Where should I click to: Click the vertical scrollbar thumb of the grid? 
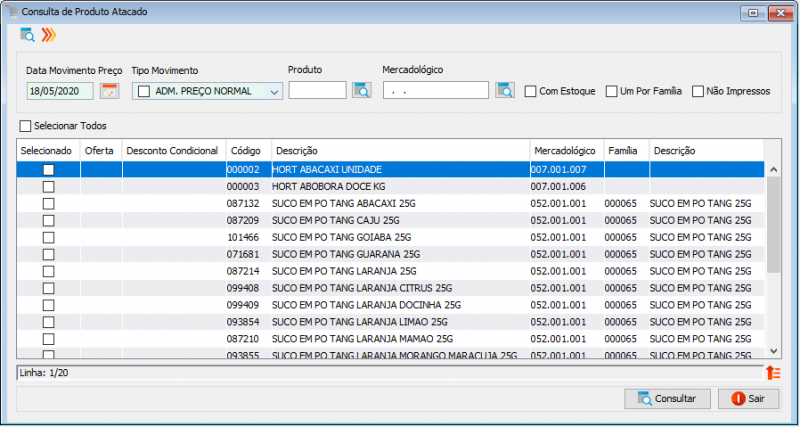pos(773,224)
